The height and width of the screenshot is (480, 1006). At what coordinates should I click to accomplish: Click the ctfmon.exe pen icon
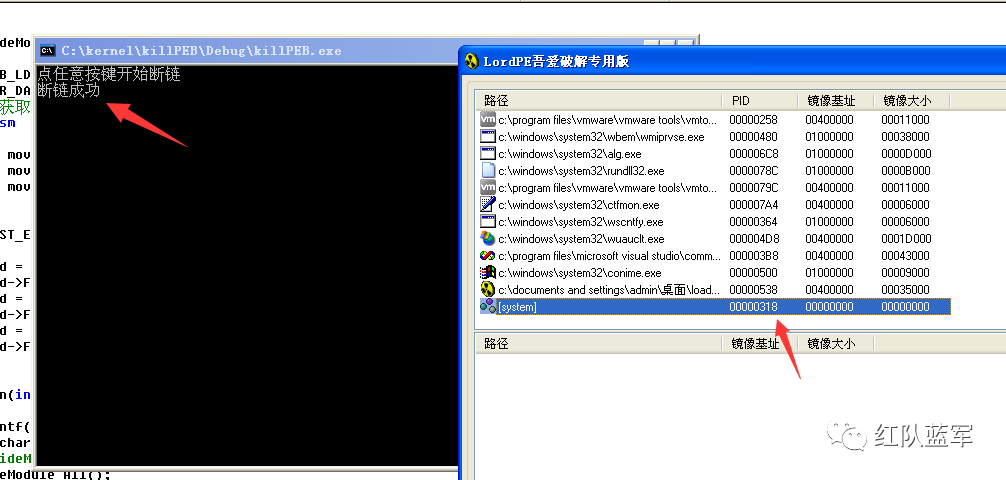(x=488, y=205)
